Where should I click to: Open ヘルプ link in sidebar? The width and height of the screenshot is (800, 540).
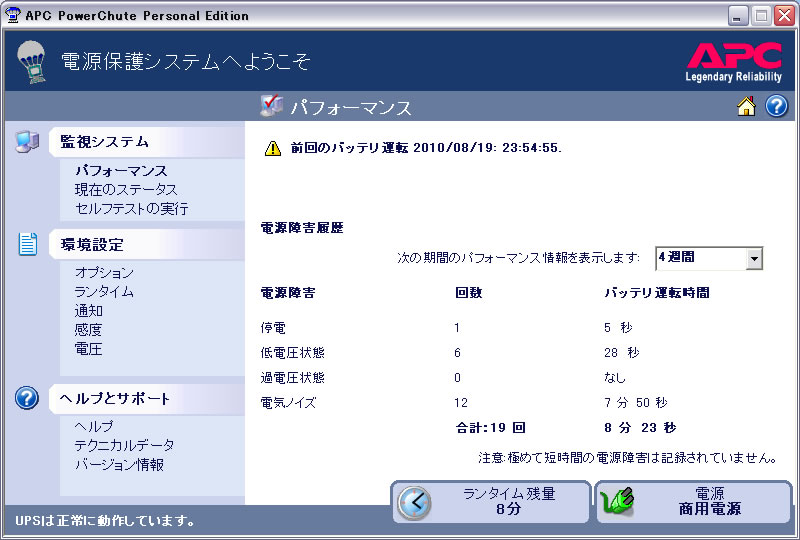point(94,426)
